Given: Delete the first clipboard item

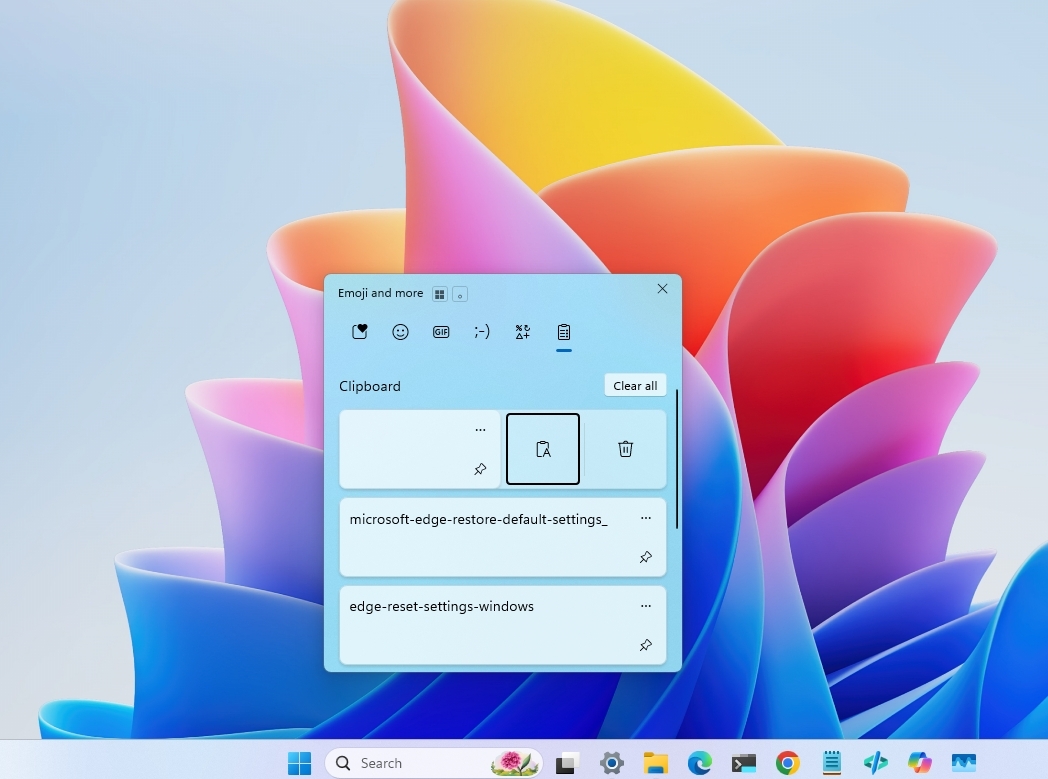Looking at the screenshot, I should [626, 449].
